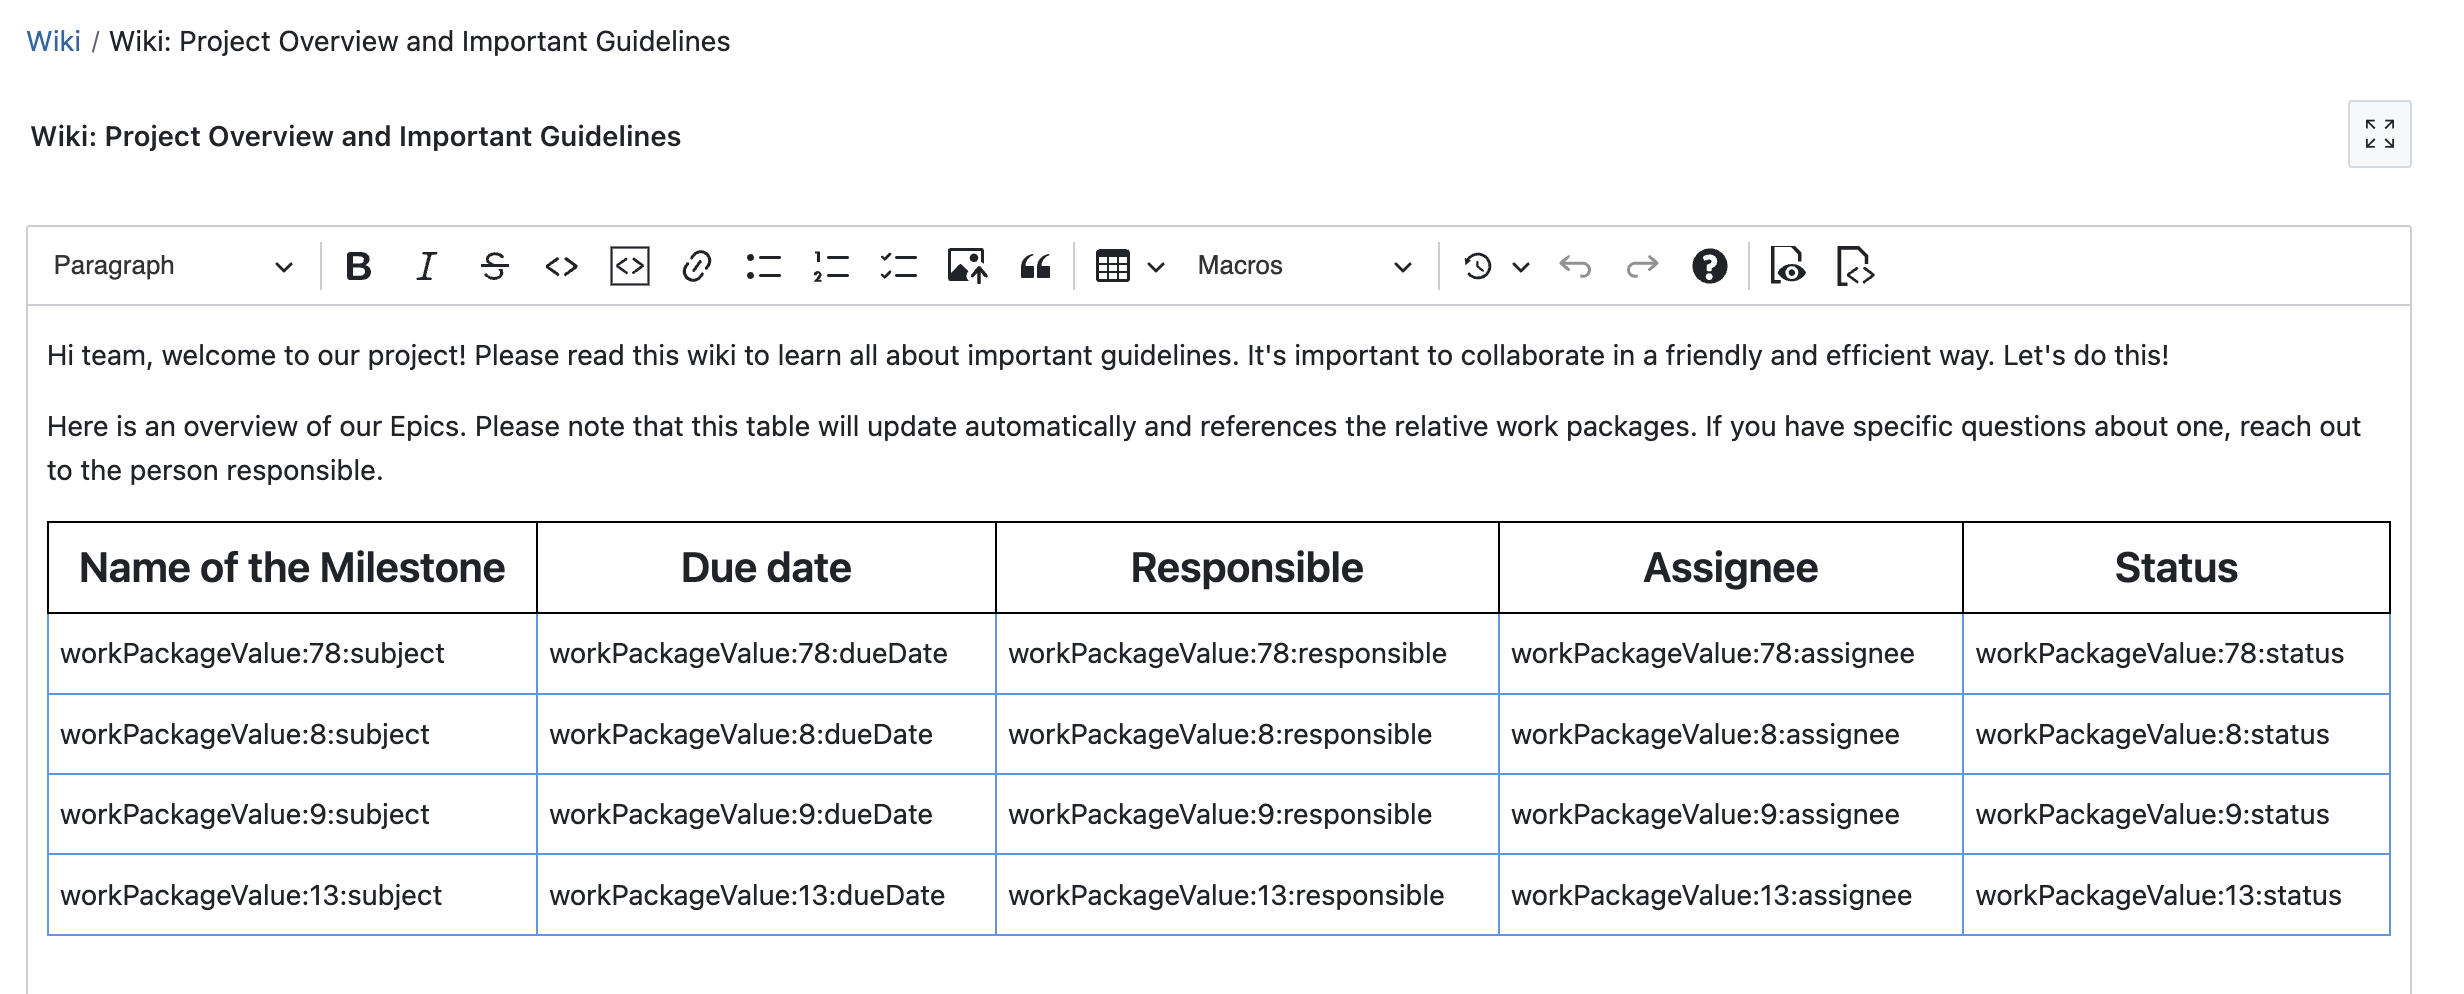Insert a block quote
The height and width of the screenshot is (994, 2464).
[x=1035, y=265]
